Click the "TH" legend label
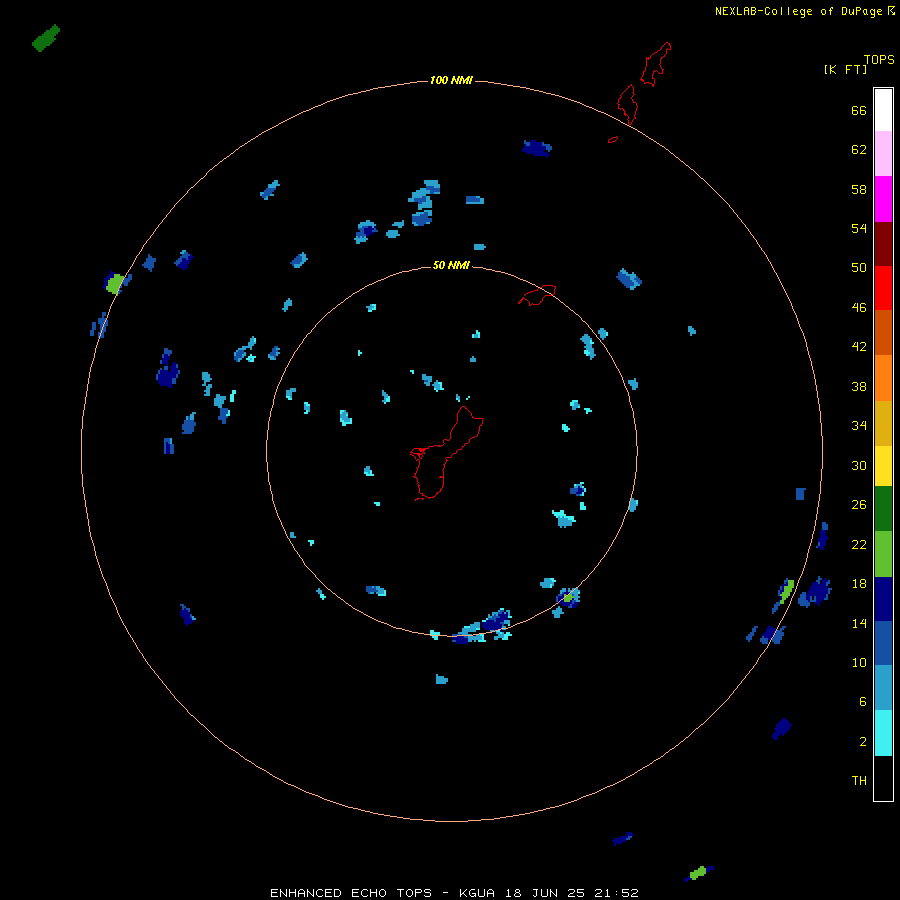This screenshot has width=900, height=900. (x=859, y=781)
